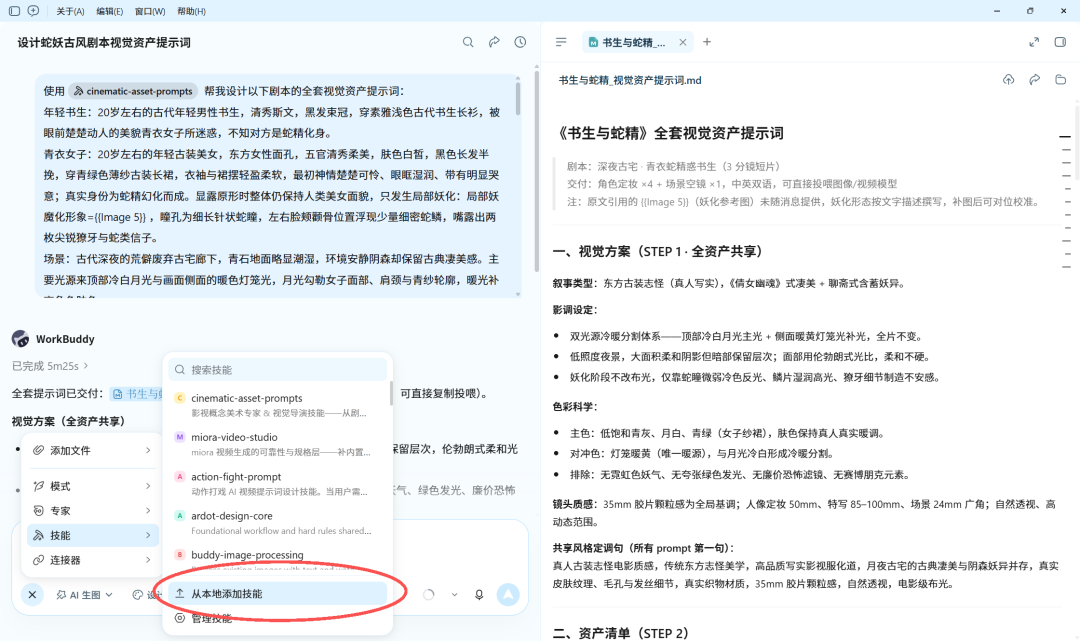This screenshot has width=1080, height=641.
Task: Click the cinematic-asset-prompts skill chip in message
Action: 133,91
